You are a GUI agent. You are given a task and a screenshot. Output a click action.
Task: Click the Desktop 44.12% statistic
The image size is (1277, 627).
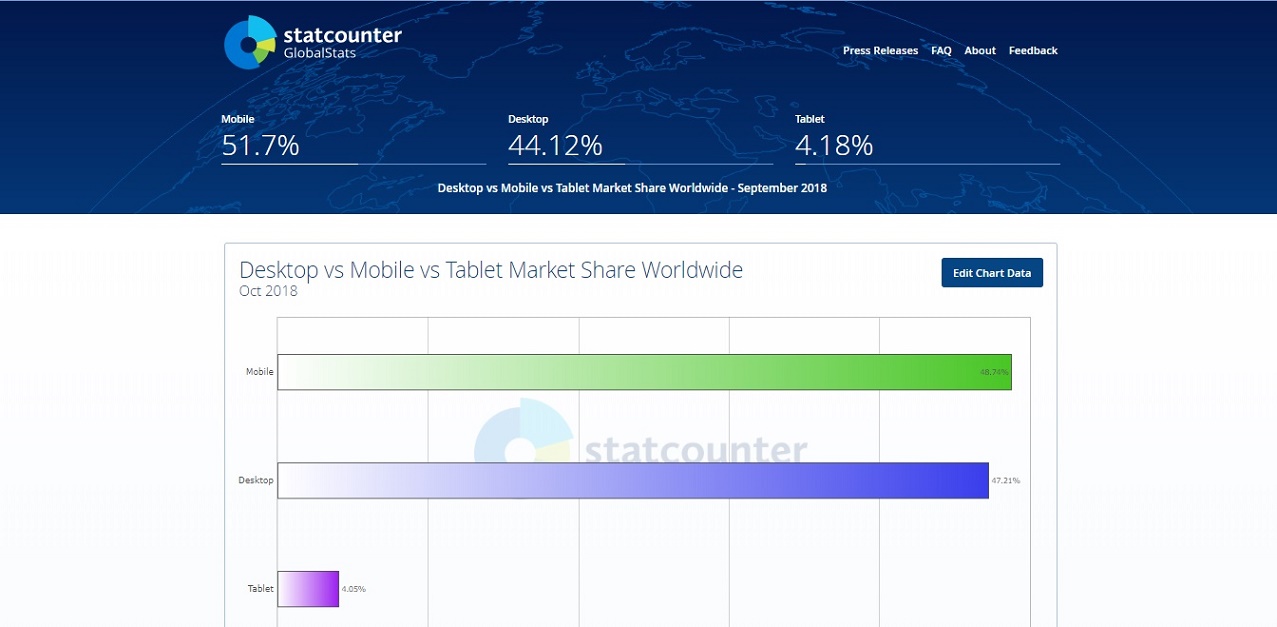click(640, 138)
